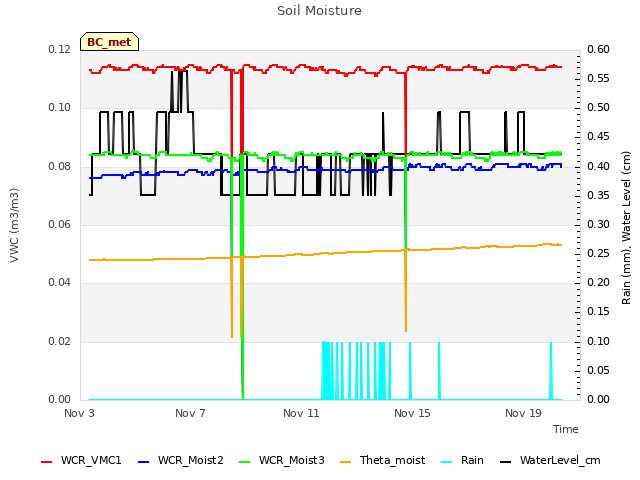Toggle the Theta_moist legend entry

click(382, 460)
